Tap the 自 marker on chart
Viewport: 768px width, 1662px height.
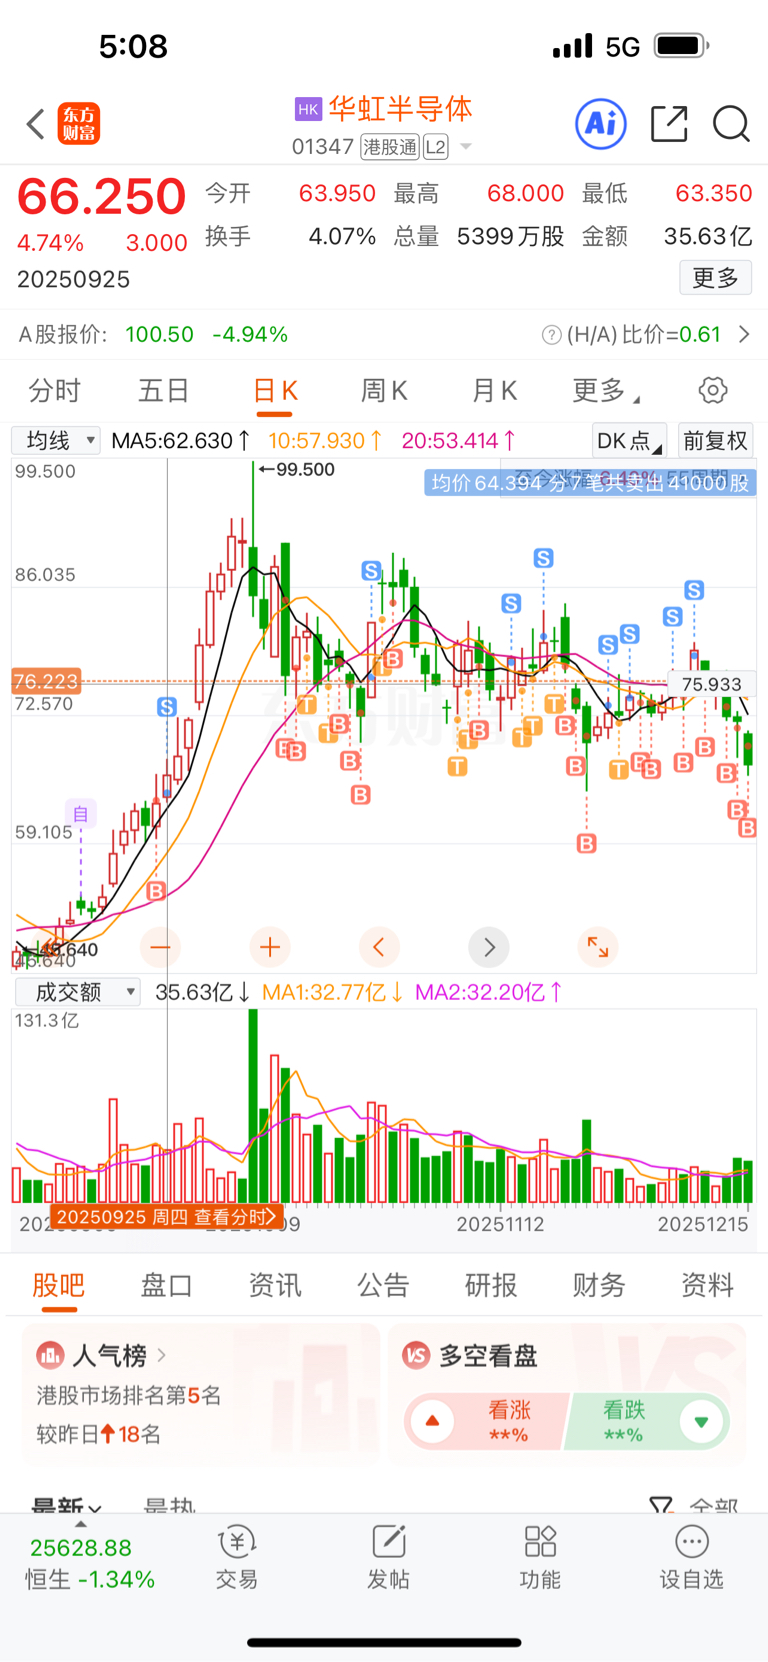pyautogui.click(x=81, y=813)
